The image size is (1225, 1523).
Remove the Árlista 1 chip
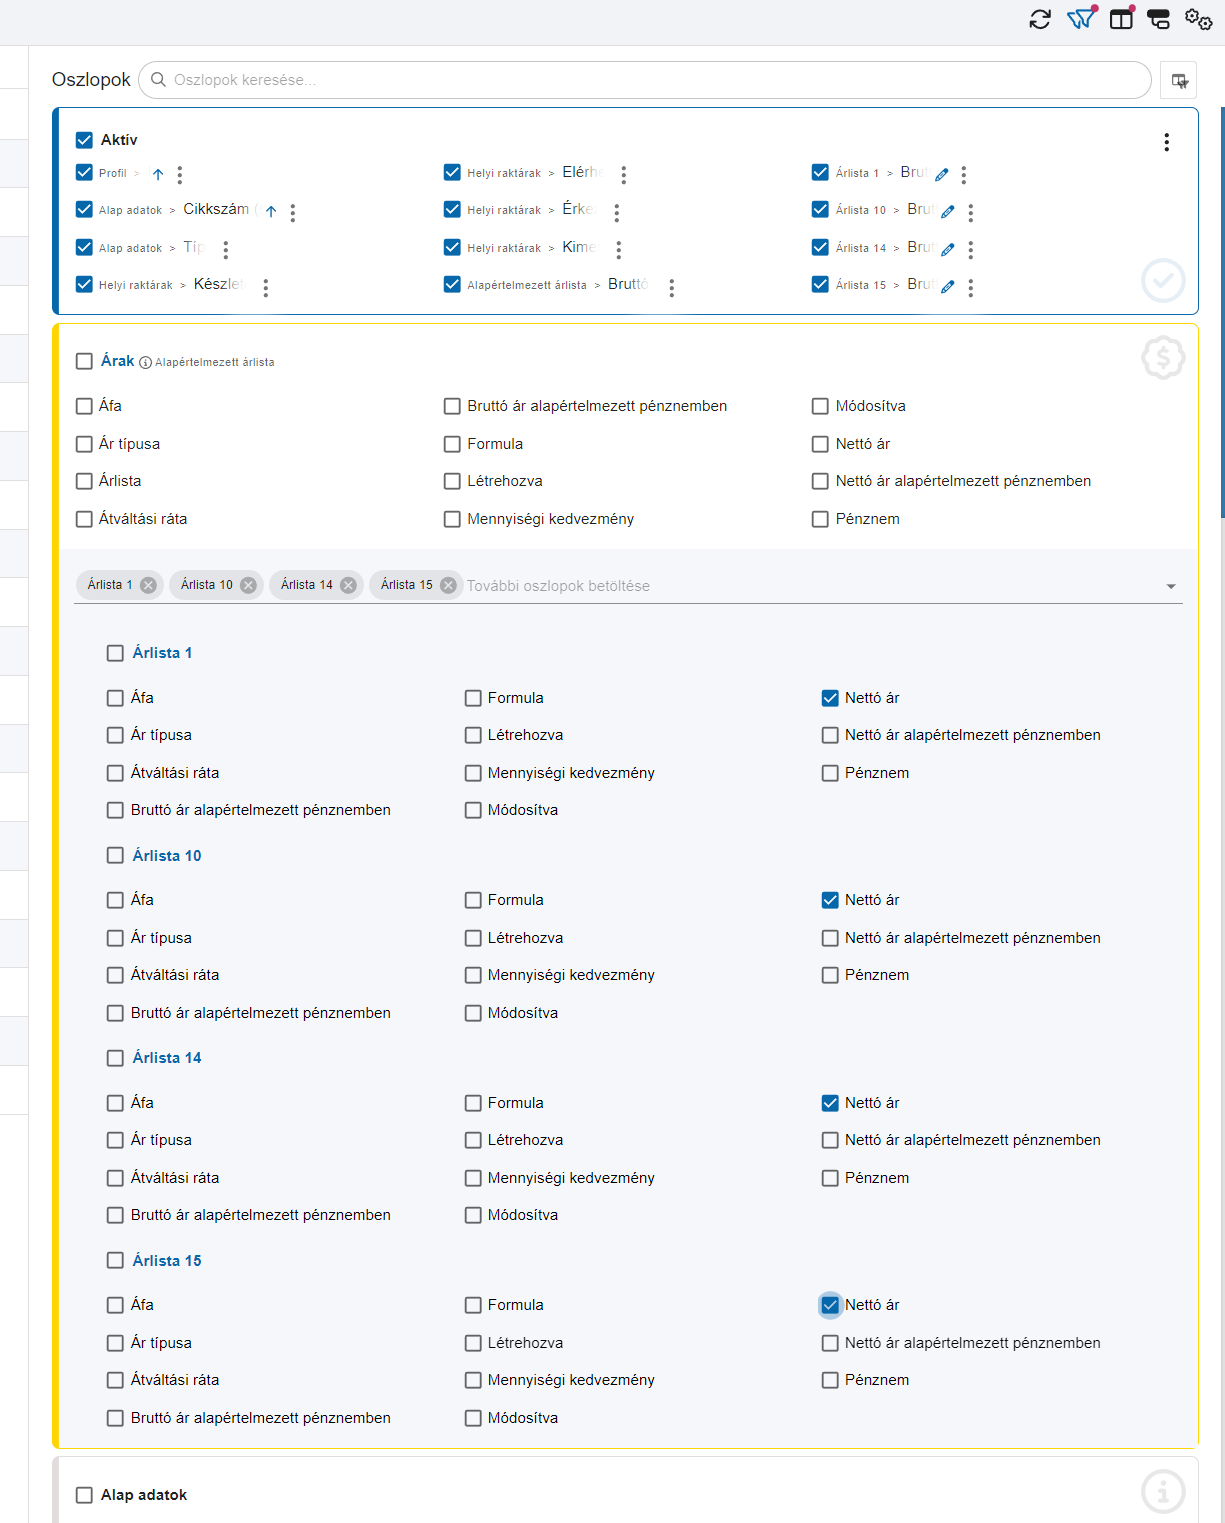click(148, 585)
